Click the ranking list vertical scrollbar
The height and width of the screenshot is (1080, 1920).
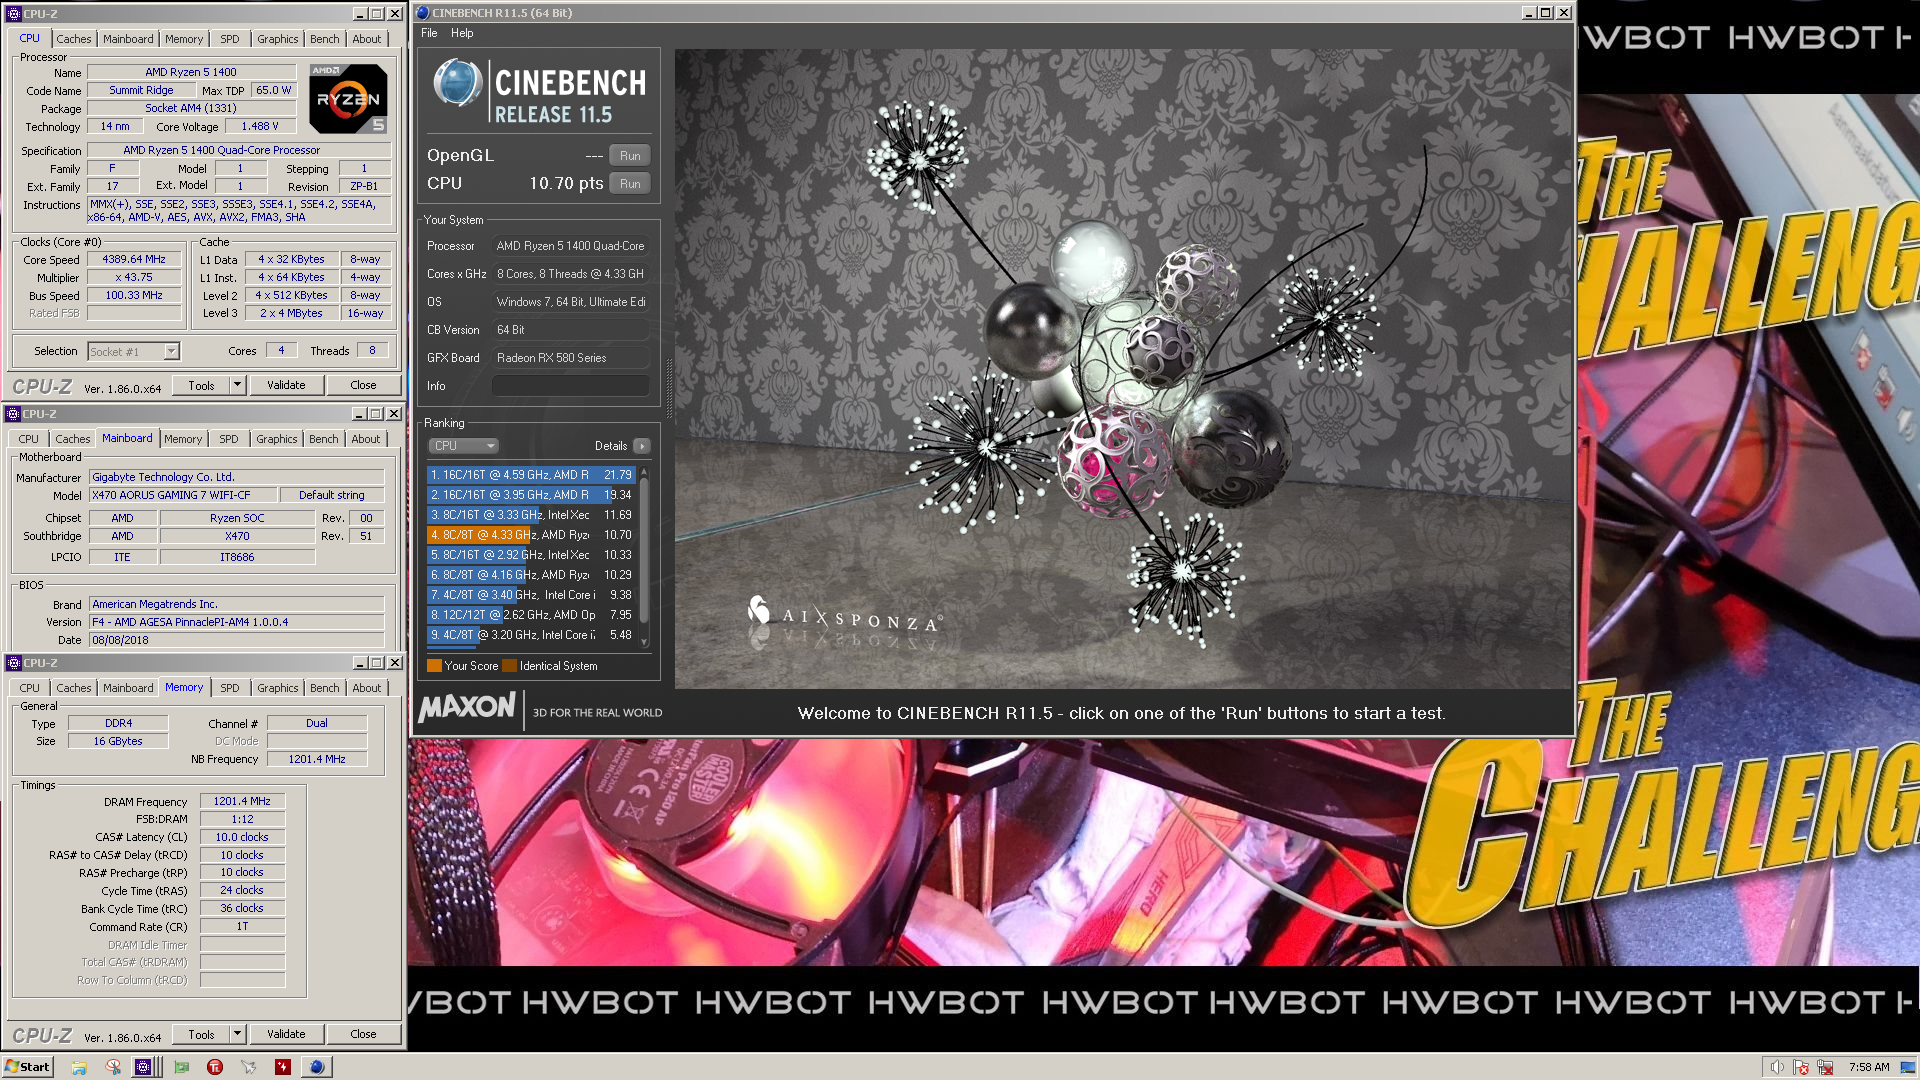point(644,556)
